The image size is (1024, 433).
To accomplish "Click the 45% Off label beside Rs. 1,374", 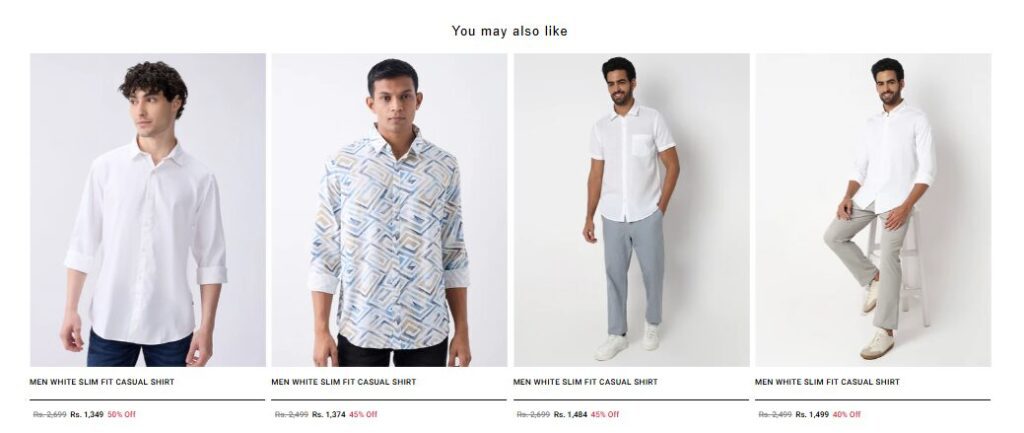I will point(363,414).
